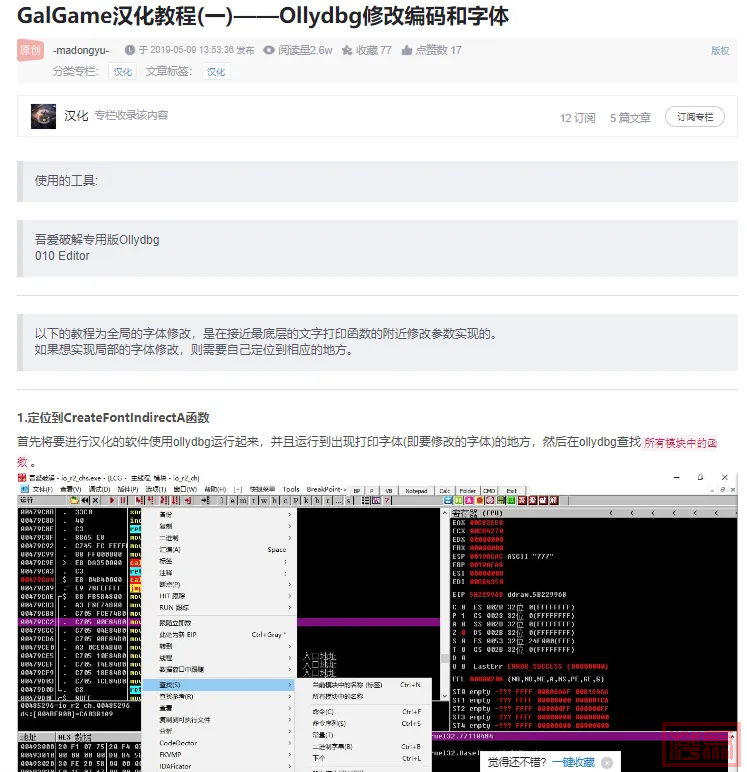Click the 订阅专栏 subscribe button
Viewport: 747px width, 772px height.
694,117
